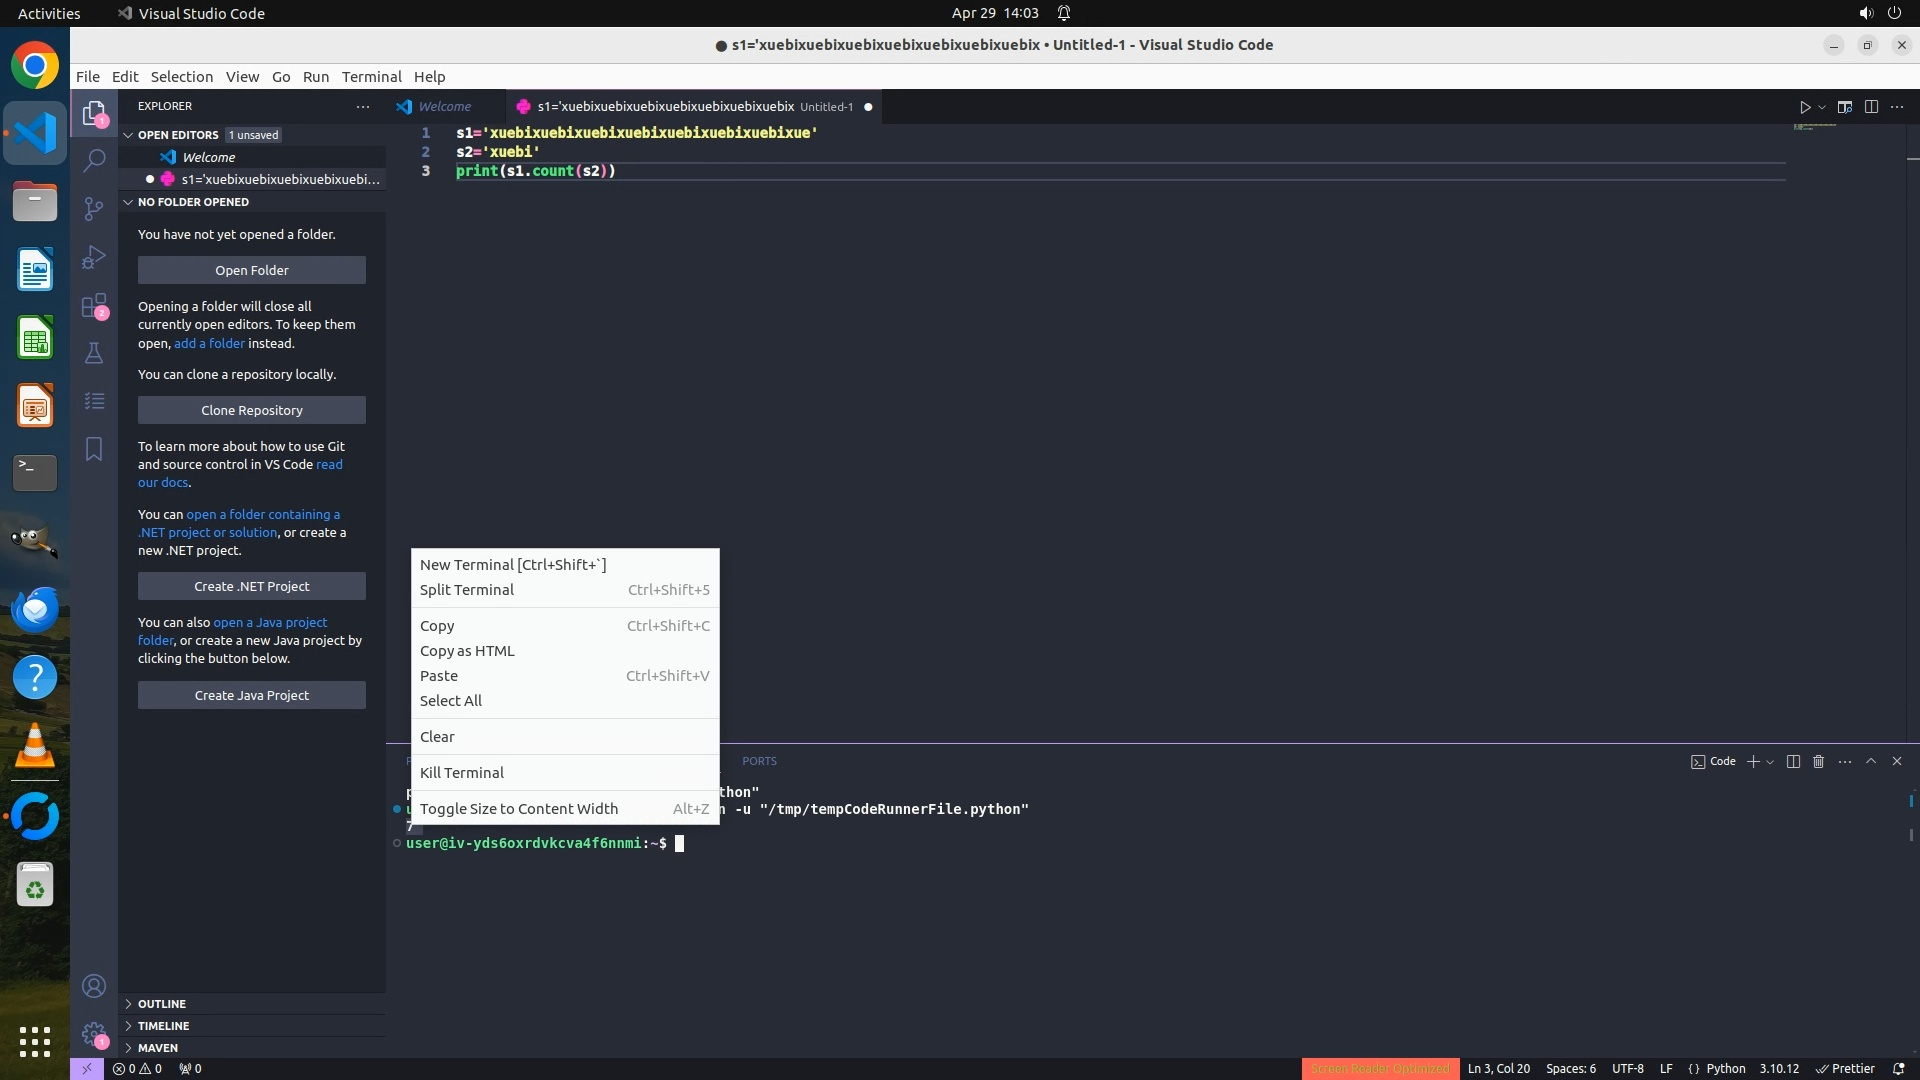1920x1080 pixels.
Task: Click the Open Folder button
Action: (252, 270)
